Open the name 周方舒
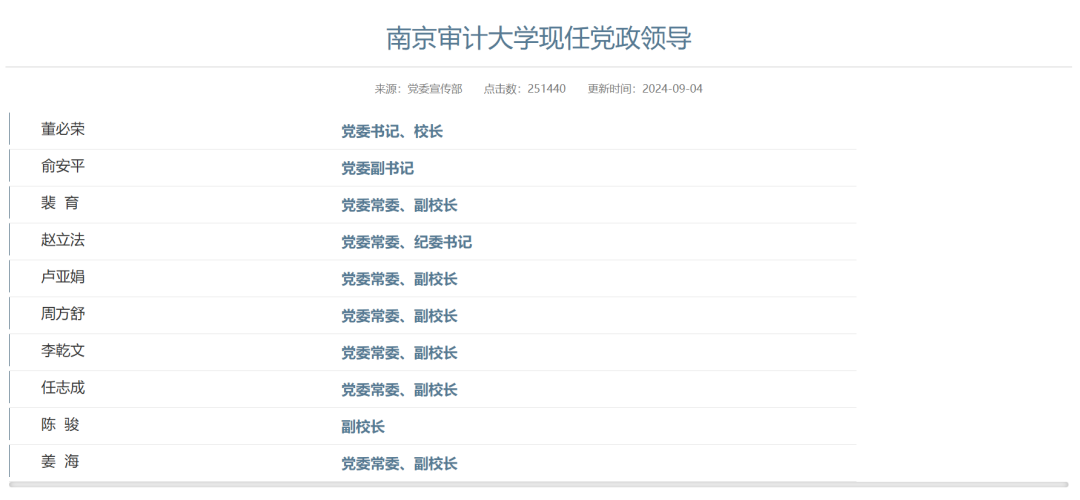 (x=63, y=314)
